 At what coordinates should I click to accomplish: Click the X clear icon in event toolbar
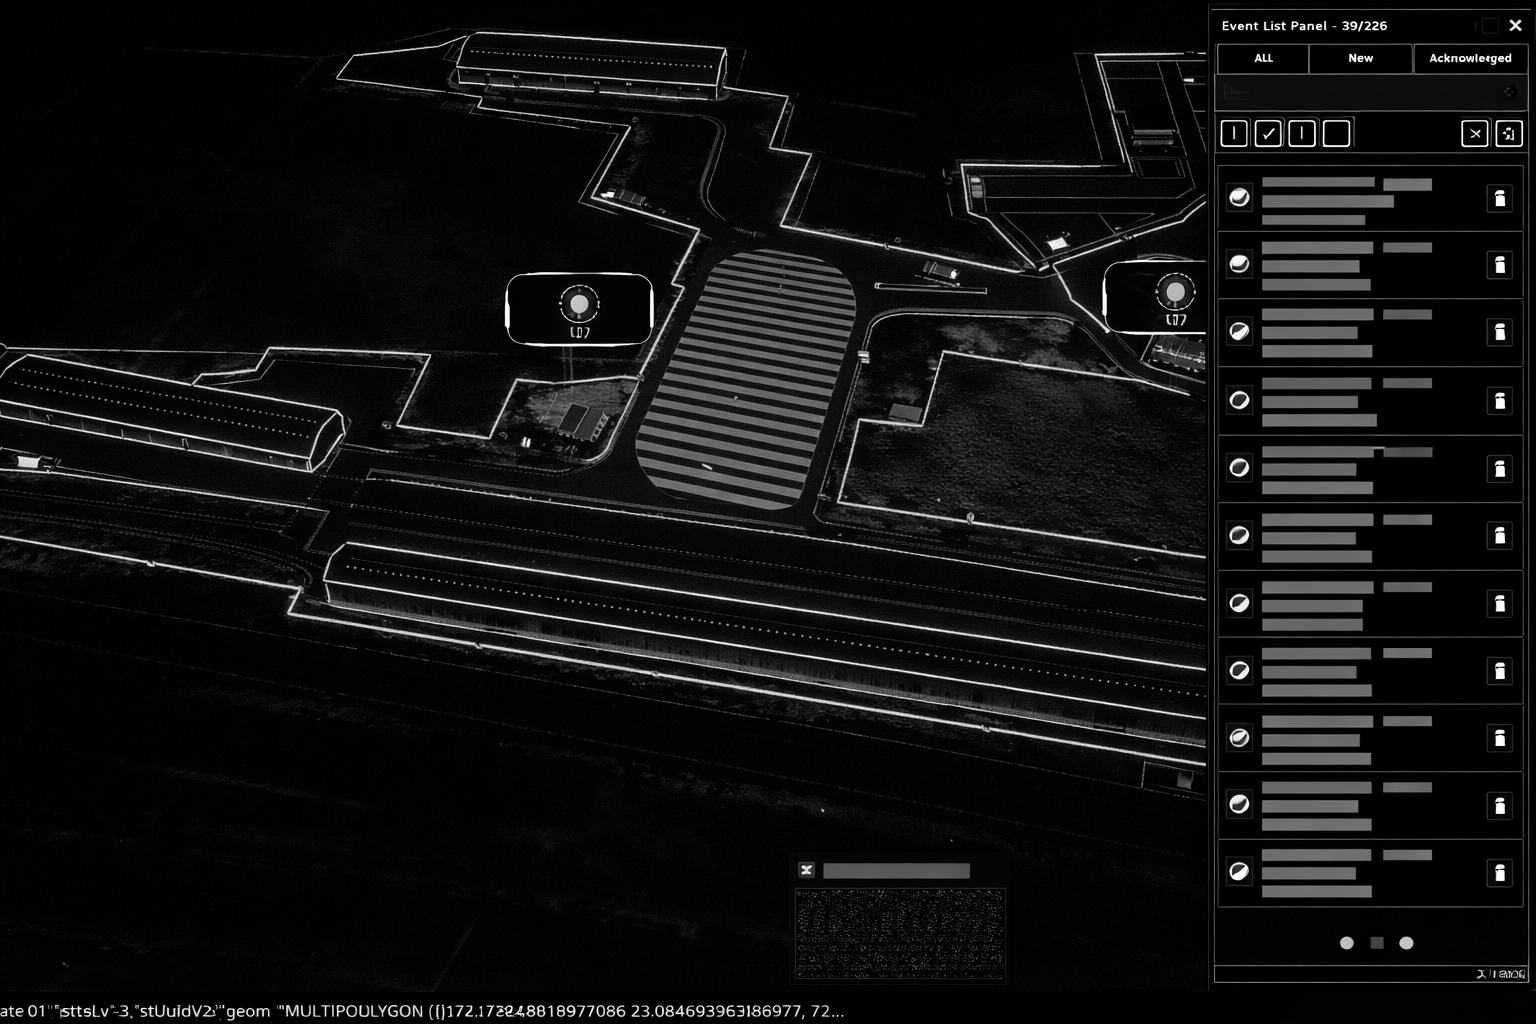pyautogui.click(x=1475, y=134)
